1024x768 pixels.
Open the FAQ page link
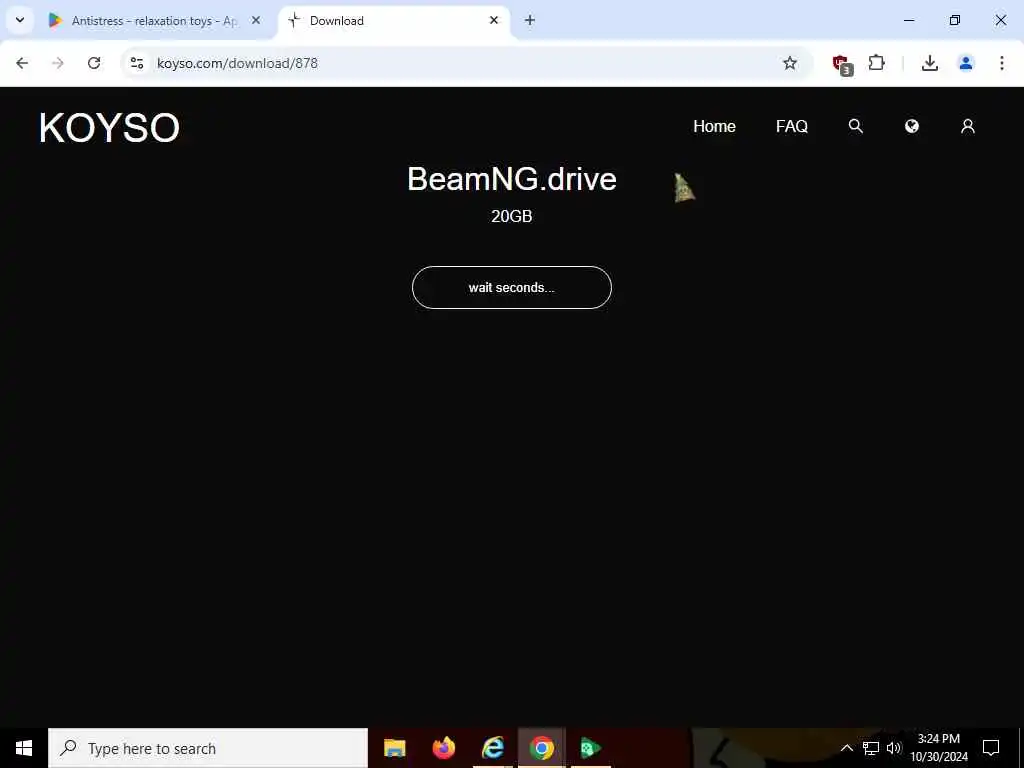click(x=792, y=126)
